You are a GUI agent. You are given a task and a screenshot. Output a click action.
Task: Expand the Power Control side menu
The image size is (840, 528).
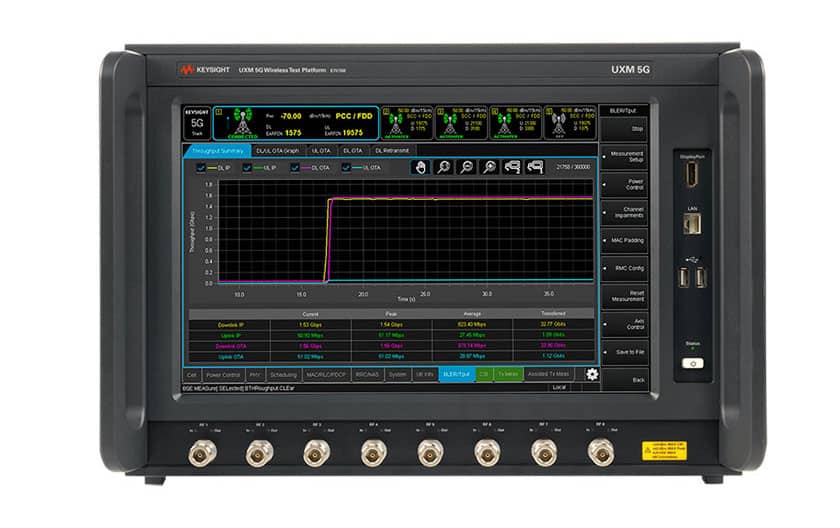click(627, 185)
